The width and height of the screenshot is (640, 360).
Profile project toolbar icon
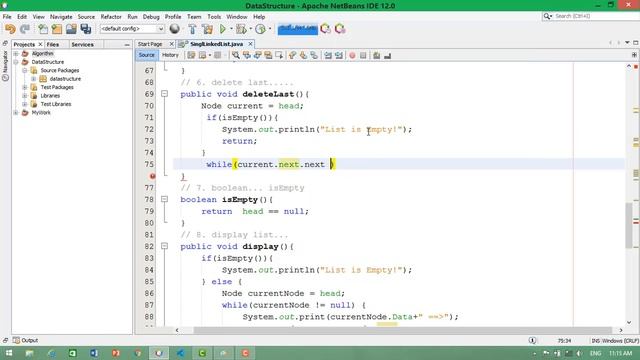click(260, 29)
